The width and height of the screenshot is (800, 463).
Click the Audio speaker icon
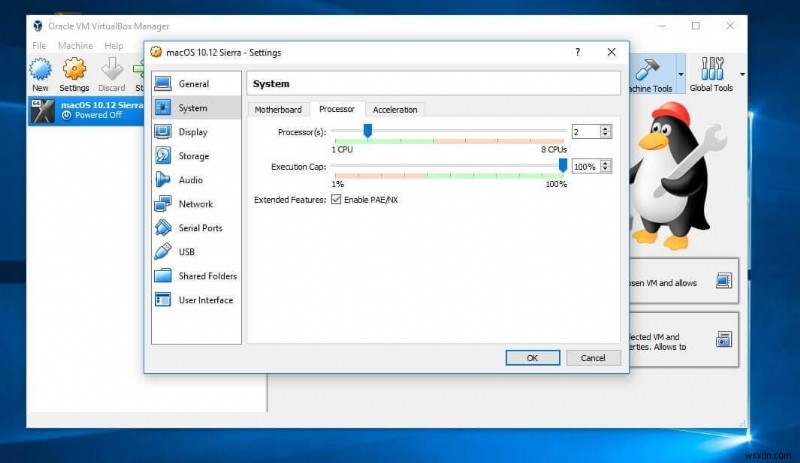tap(163, 180)
